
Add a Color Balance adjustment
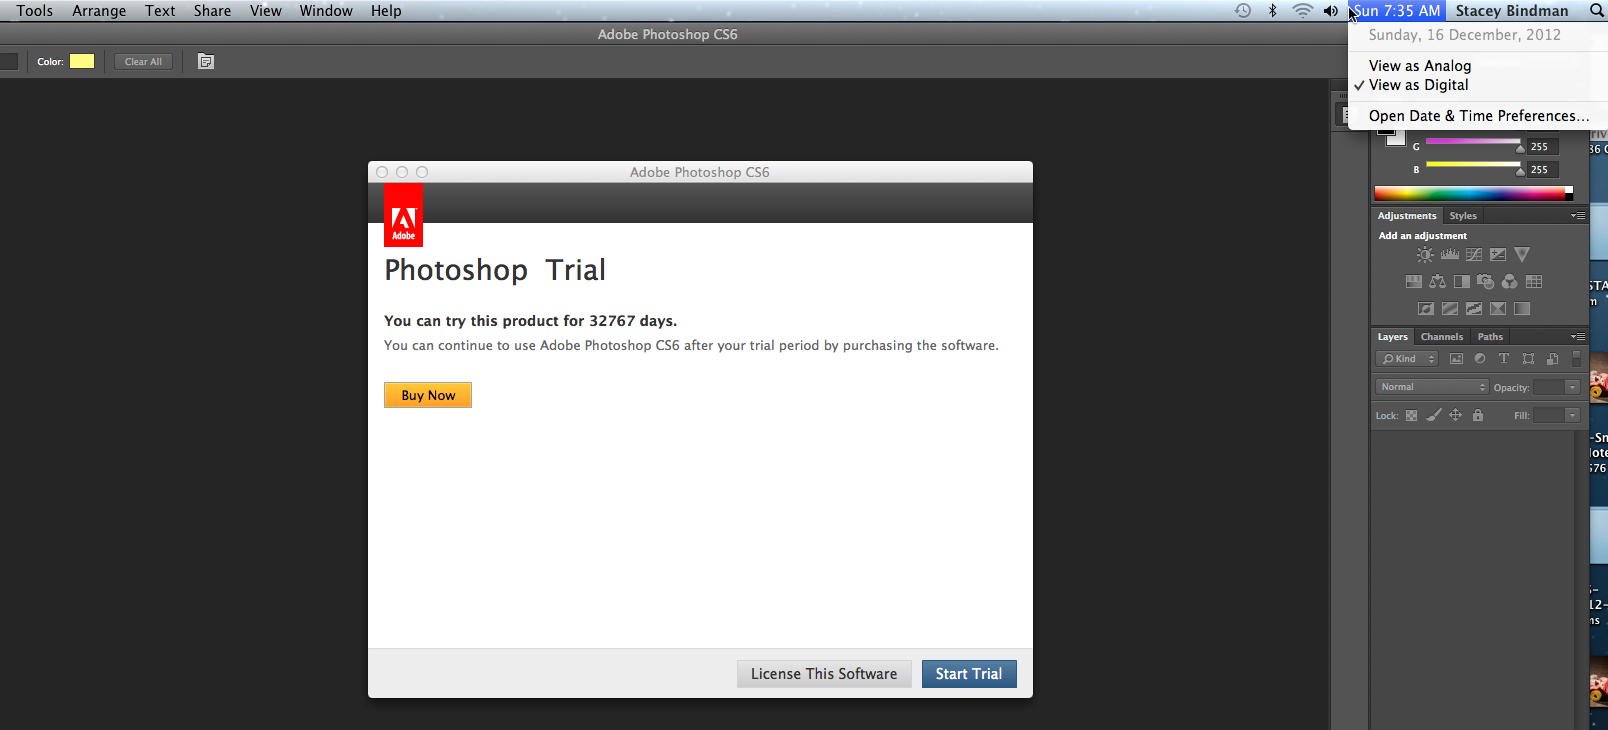pyautogui.click(x=1438, y=282)
